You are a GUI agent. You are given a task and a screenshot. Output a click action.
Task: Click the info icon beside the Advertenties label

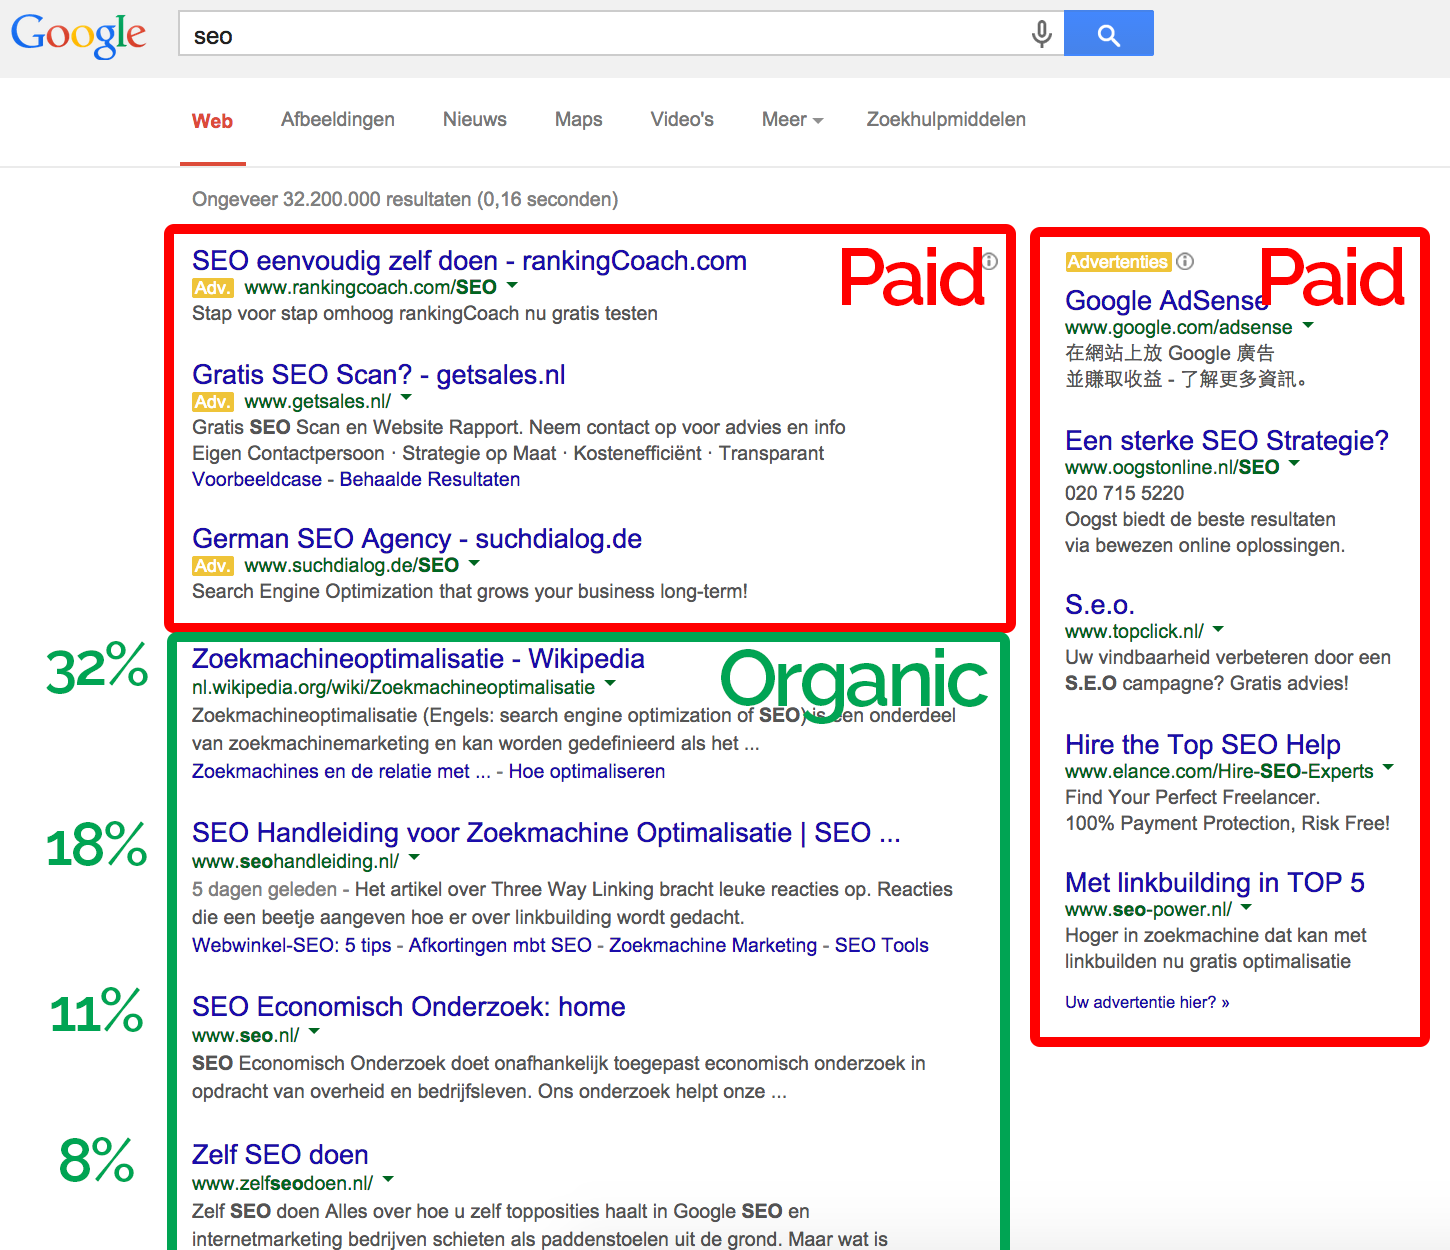(x=1185, y=261)
